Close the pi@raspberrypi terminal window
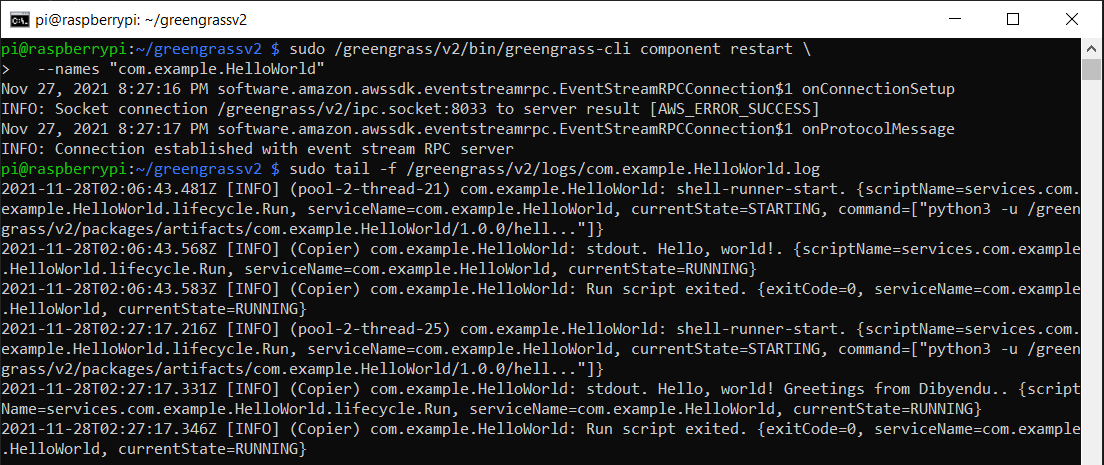This screenshot has width=1104, height=465. 1072,19
